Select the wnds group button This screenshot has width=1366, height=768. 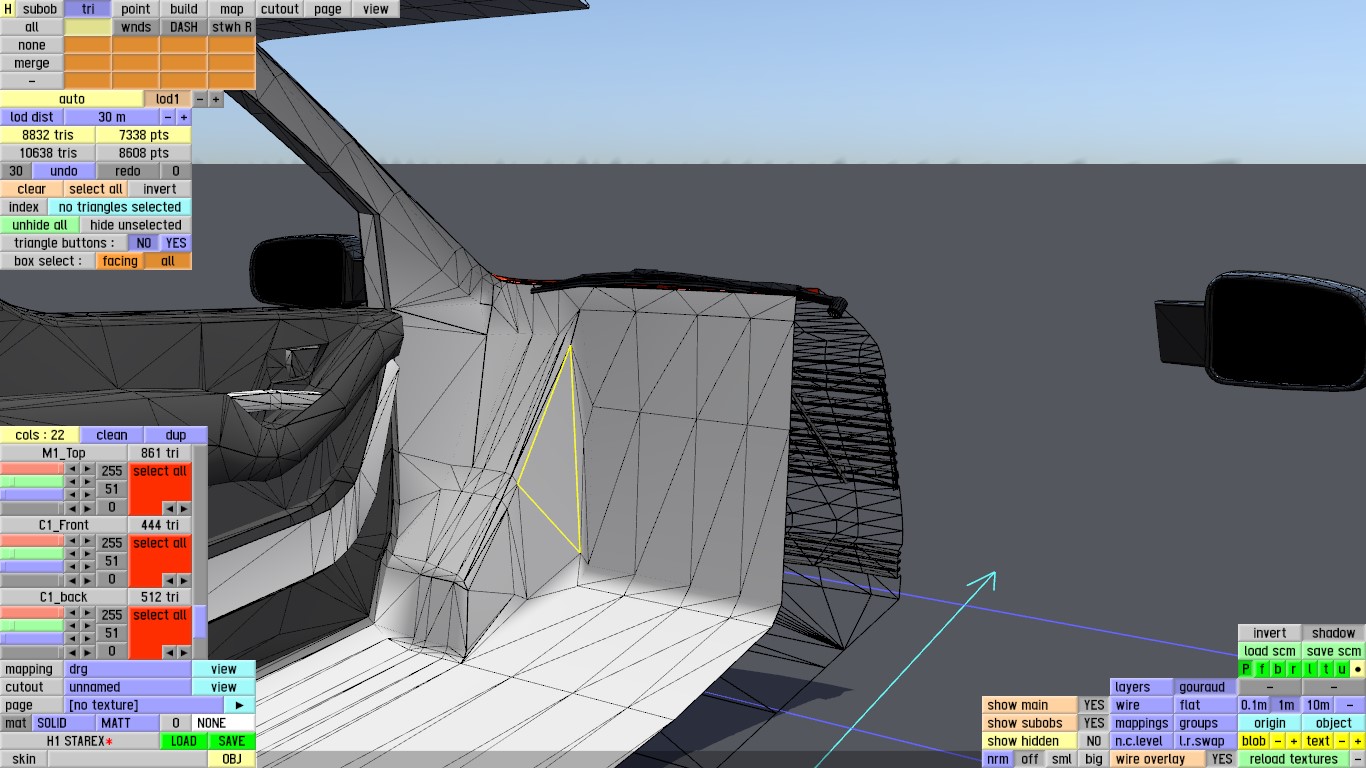point(136,27)
